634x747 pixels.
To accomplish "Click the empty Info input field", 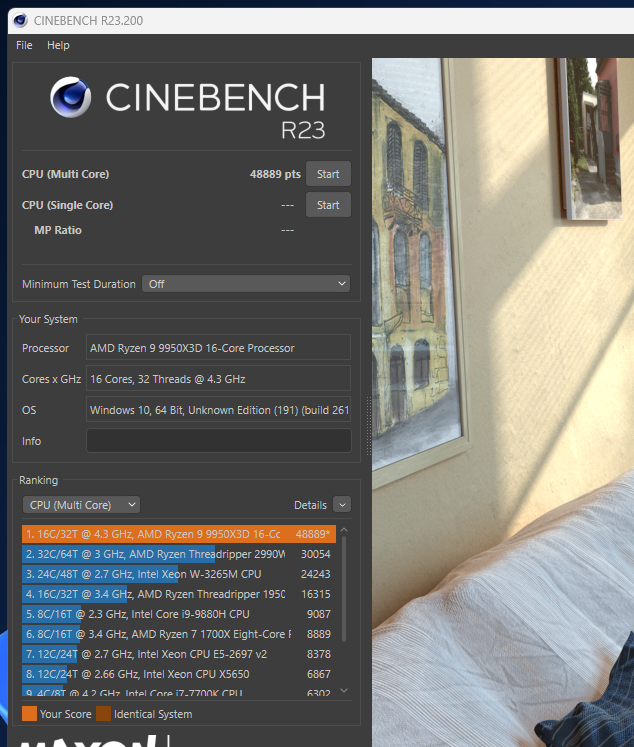I will point(218,441).
